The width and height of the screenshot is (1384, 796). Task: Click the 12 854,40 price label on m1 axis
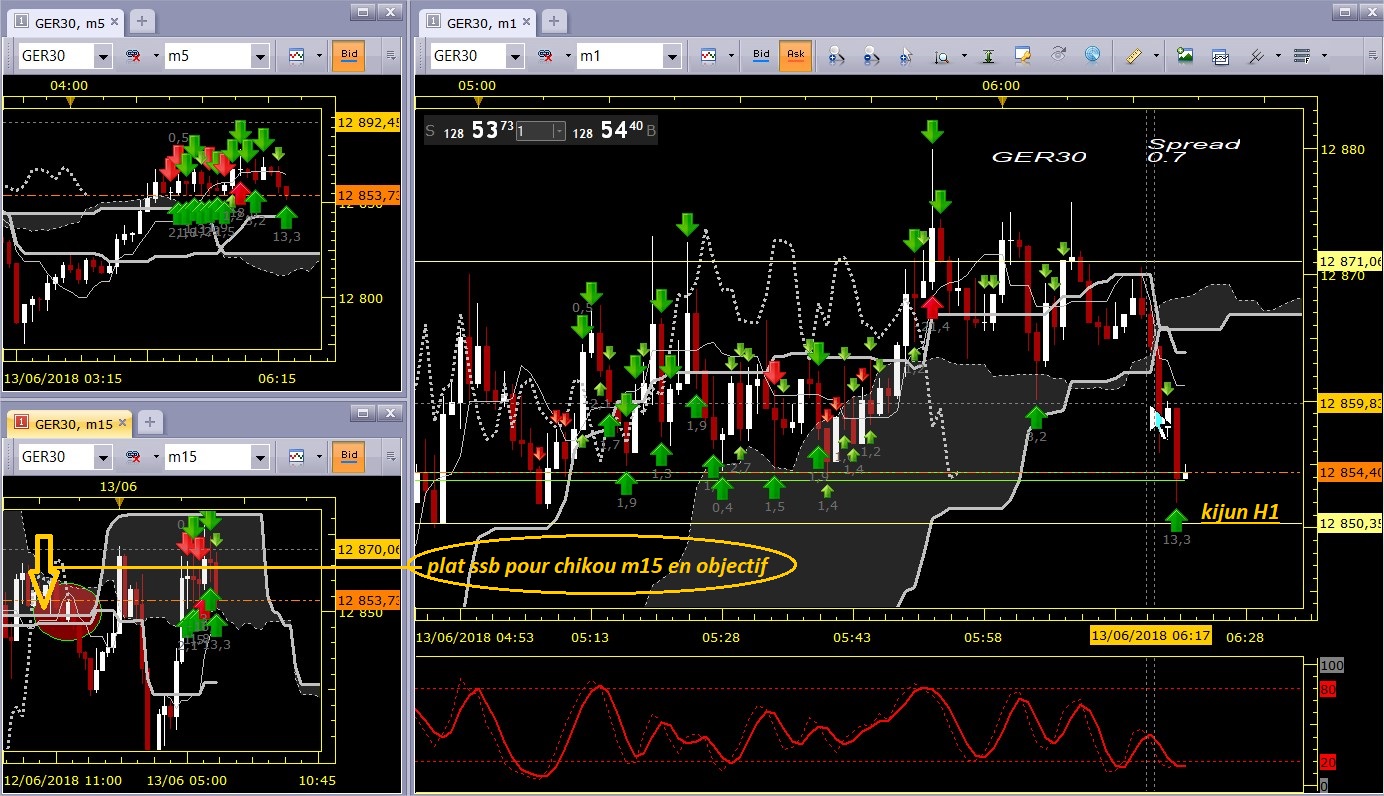[1352, 472]
